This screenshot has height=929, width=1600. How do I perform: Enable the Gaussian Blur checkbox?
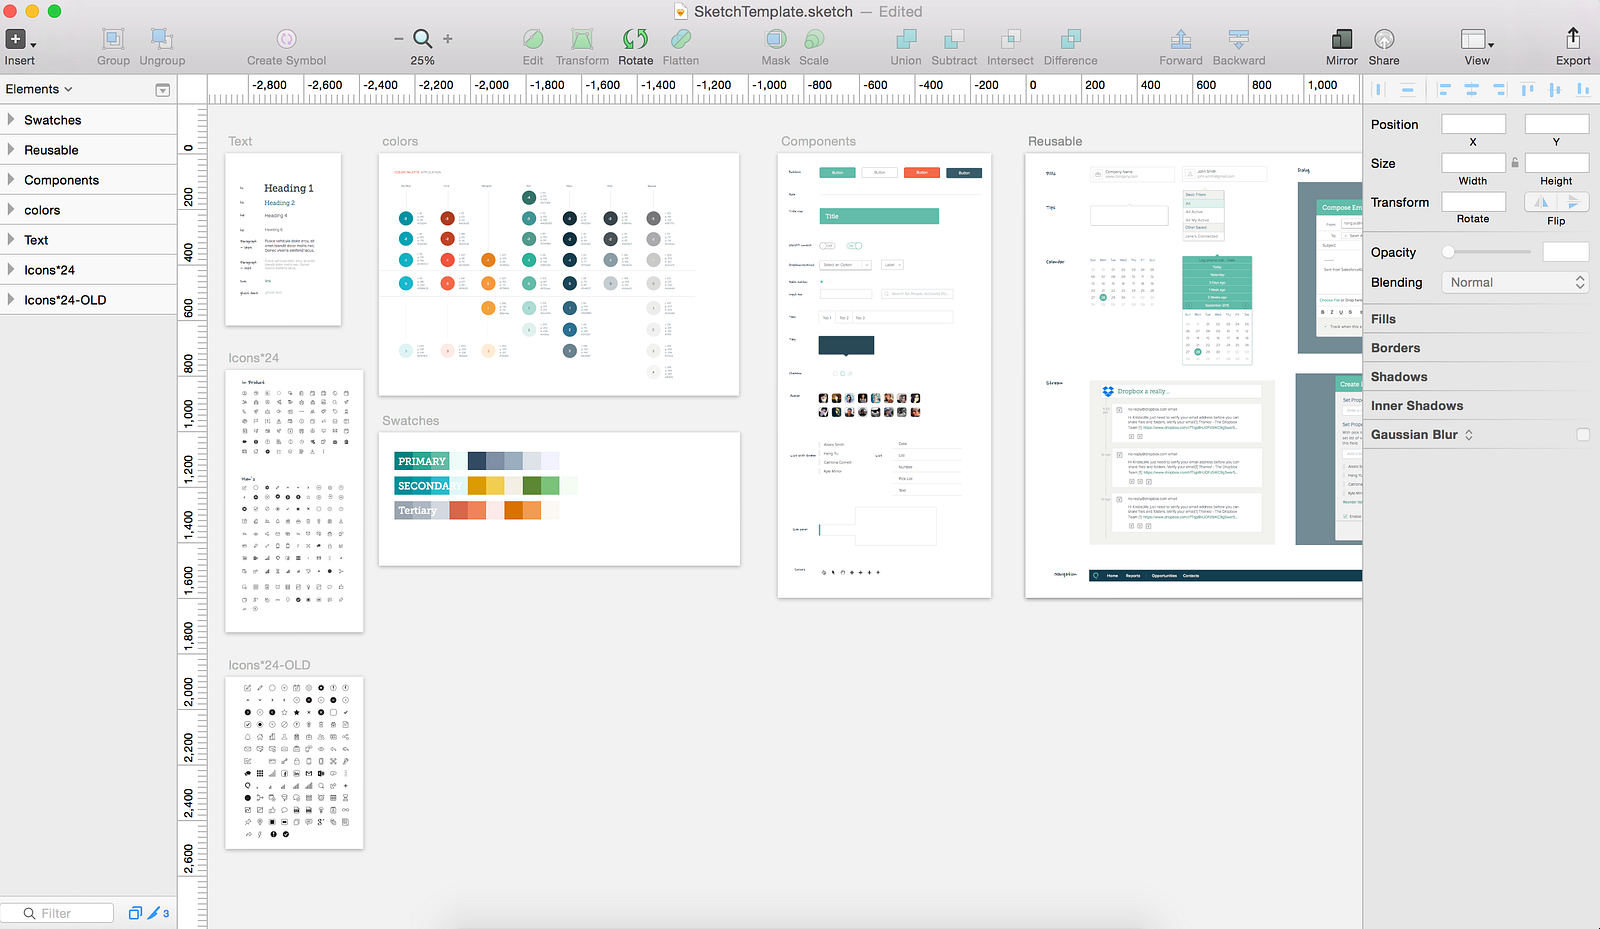pos(1583,434)
